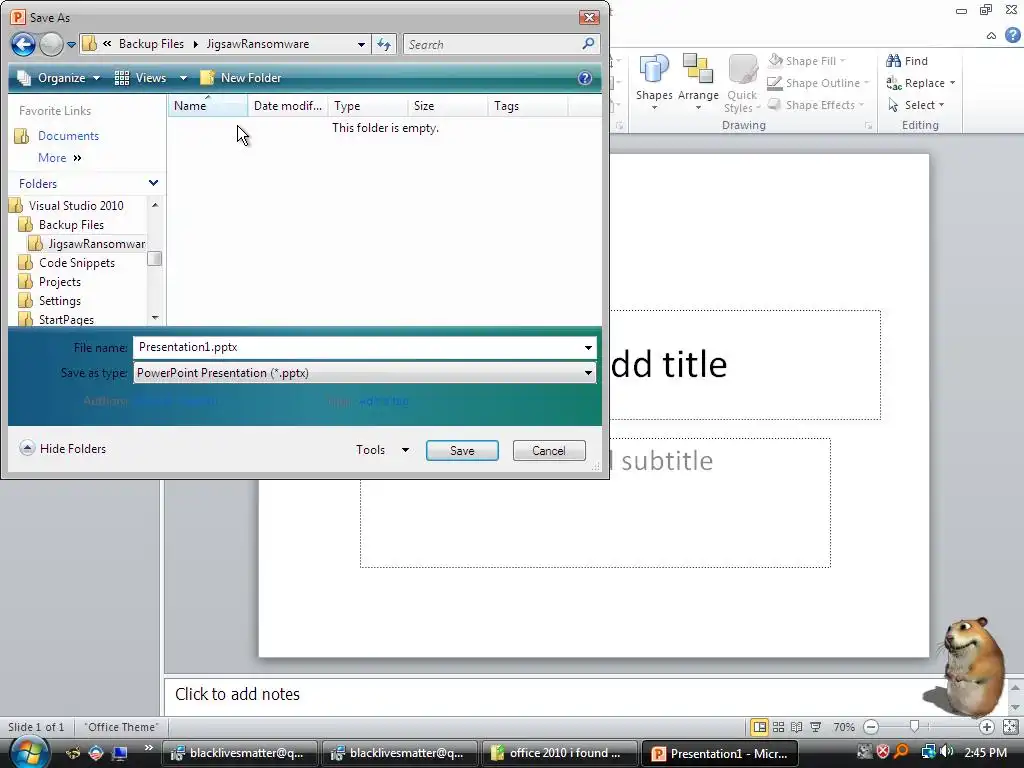This screenshot has width=1024, height=768.
Task: Sort by Type column header
Action: point(368,106)
